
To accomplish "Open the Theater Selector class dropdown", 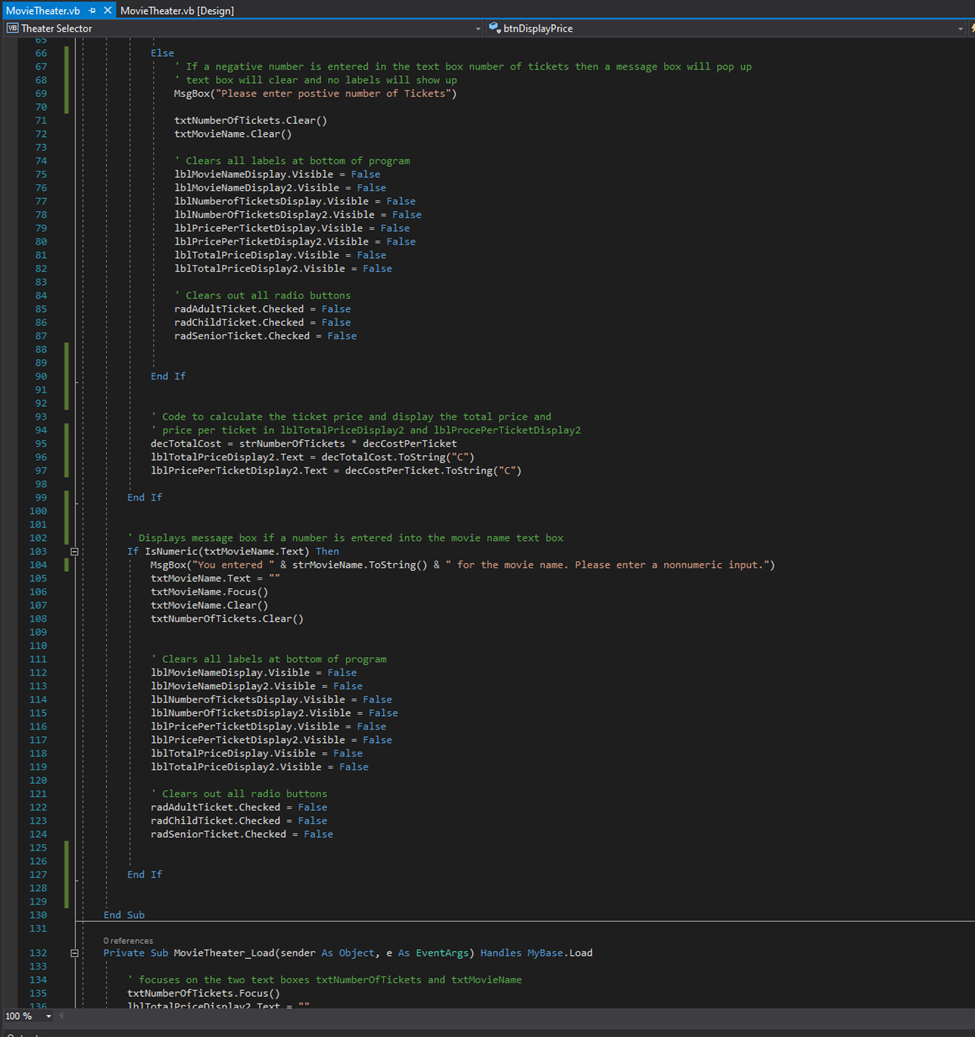I will tap(477, 29).
